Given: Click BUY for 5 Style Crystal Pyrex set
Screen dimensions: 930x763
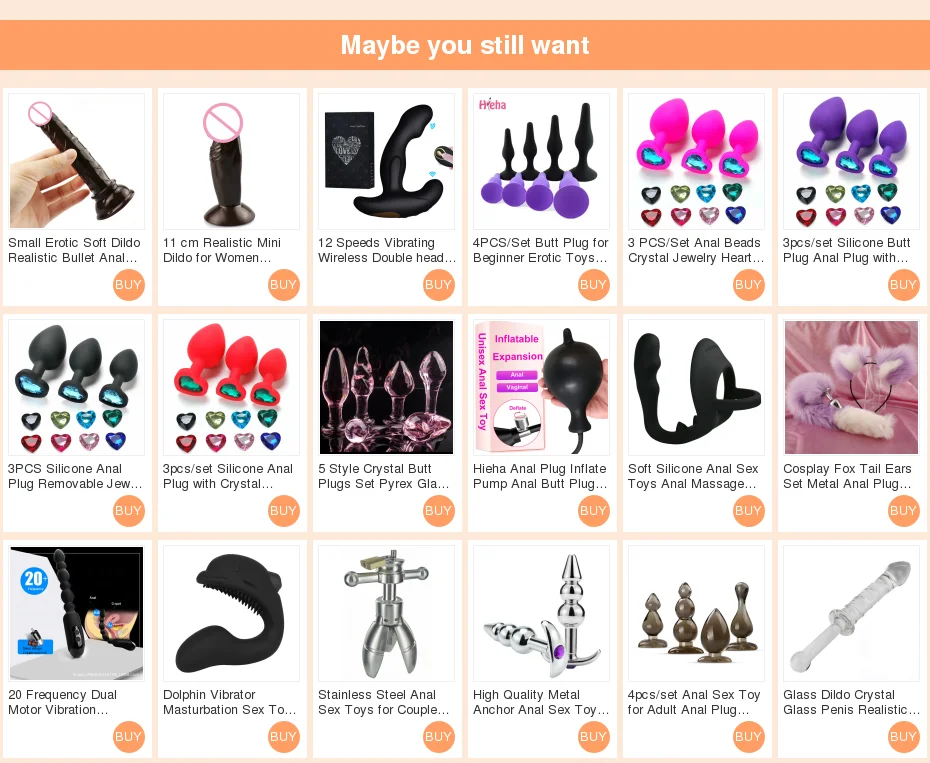Looking at the screenshot, I should point(438,511).
